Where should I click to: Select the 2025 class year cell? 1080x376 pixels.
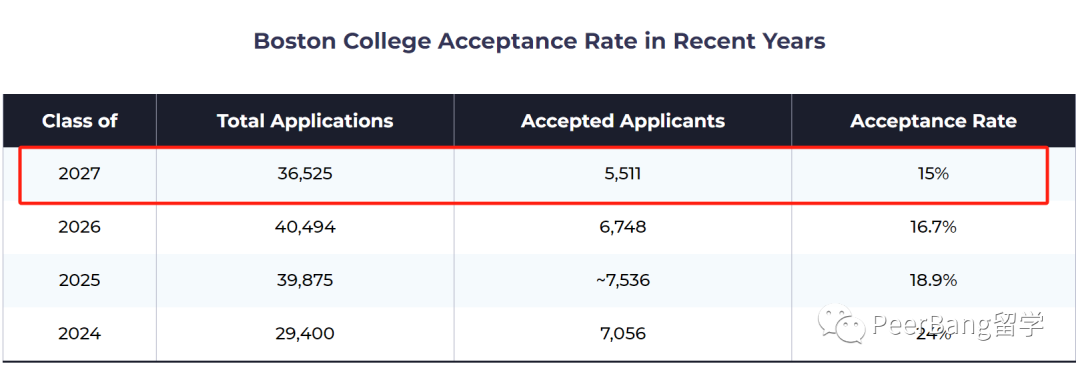pyautogui.click(x=80, y=280)
